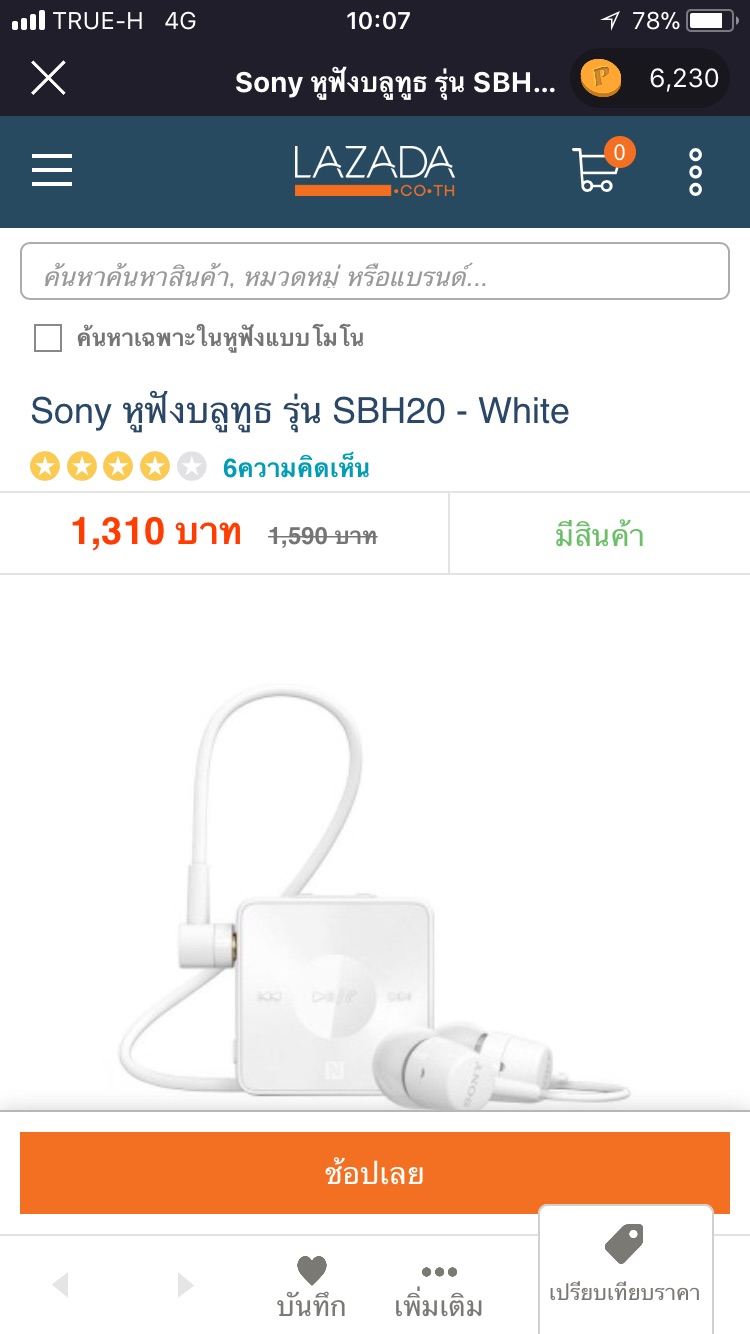750x1334 pixels.
Task: Save item with the heart บันทึก icon
Action: (x=311, y=1288)
